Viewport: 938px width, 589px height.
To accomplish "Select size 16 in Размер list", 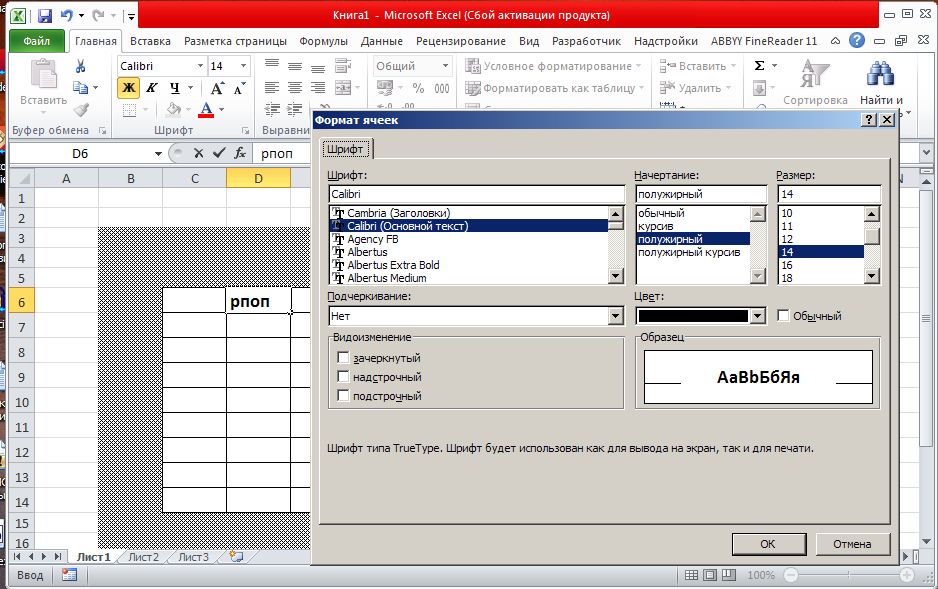I will 821,265.
